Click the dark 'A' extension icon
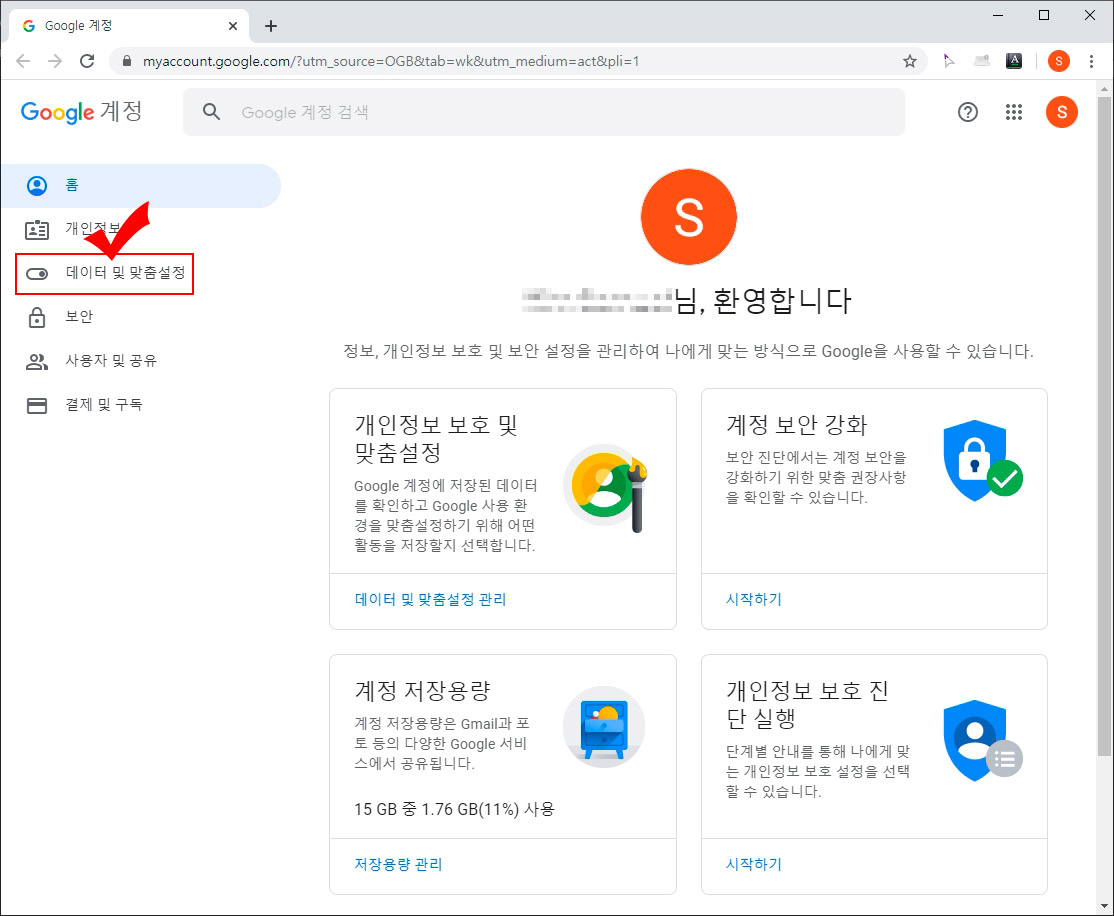This screenshot has width=1114, height=916. [1014, 61]
